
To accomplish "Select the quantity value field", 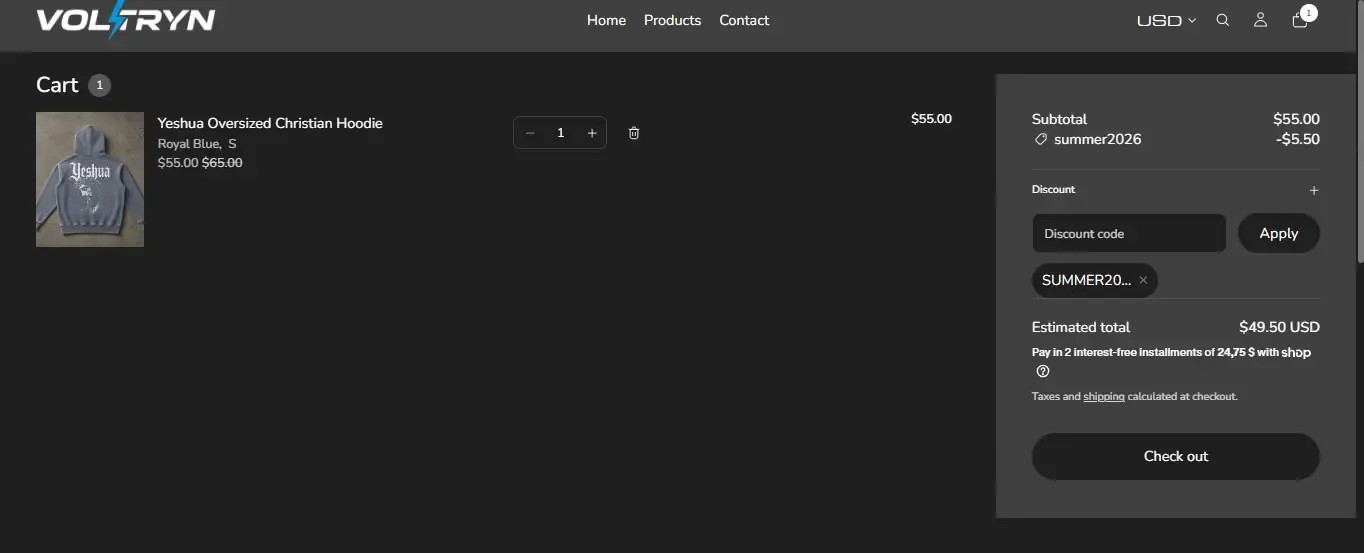I will 561,133.
